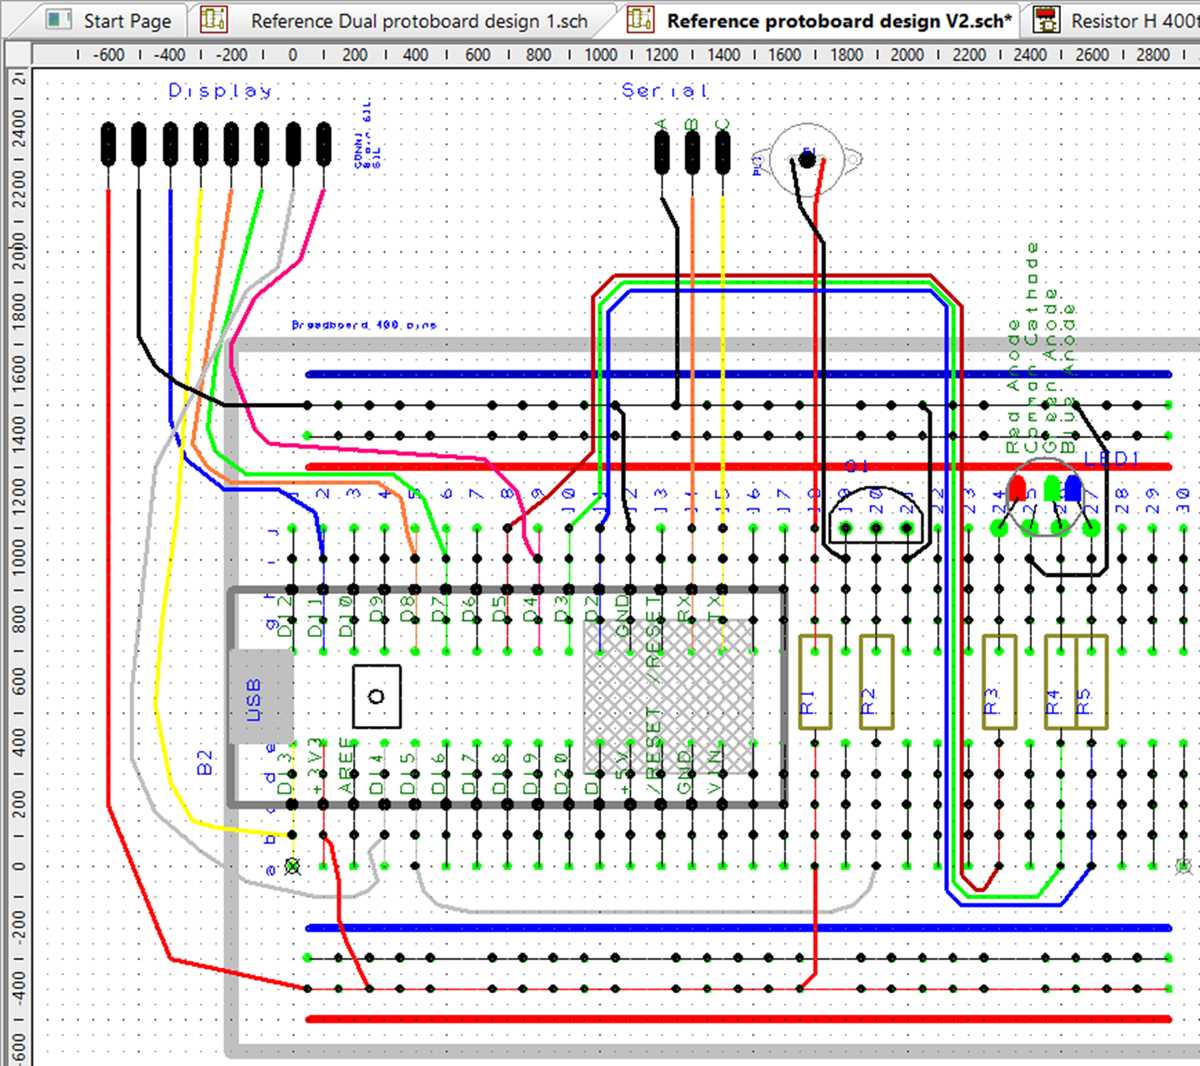Click schematic icon on Dual protoboard tab
This screenshot has width=1200, height=1066.
[213, 20]
